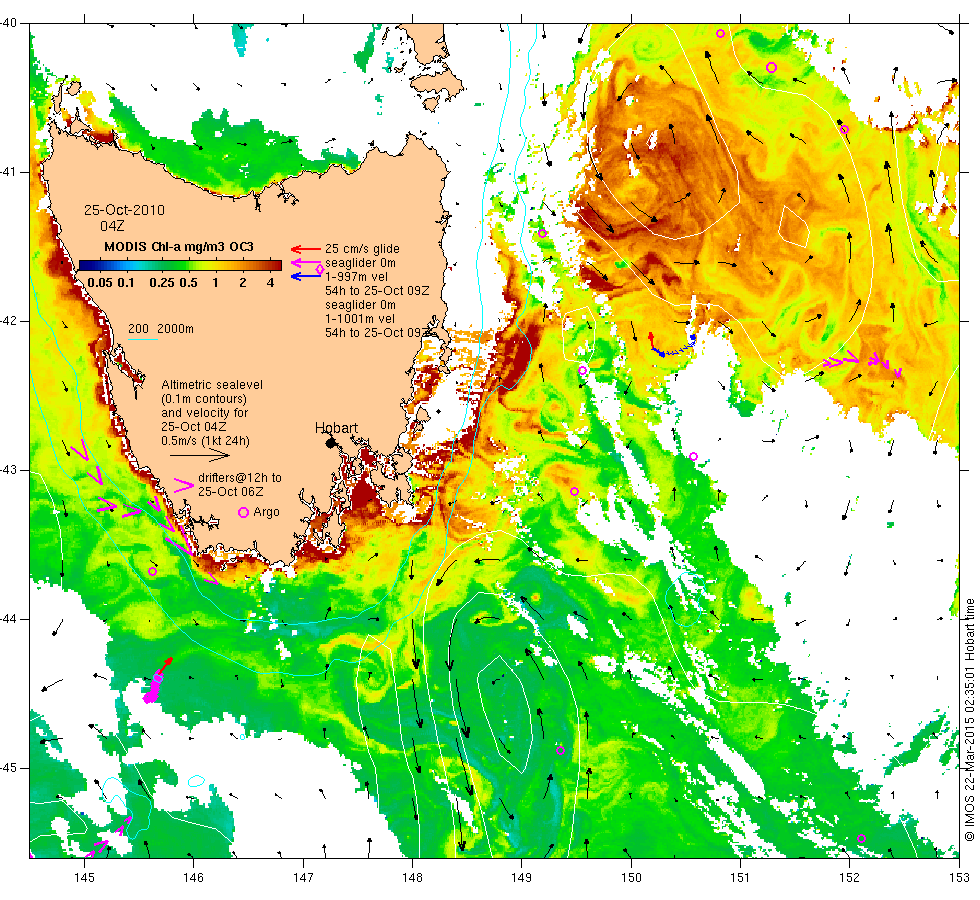Click the Argo float circle near 150.8E 40.1S
980x900 pixels.
(x=721, y=34)
